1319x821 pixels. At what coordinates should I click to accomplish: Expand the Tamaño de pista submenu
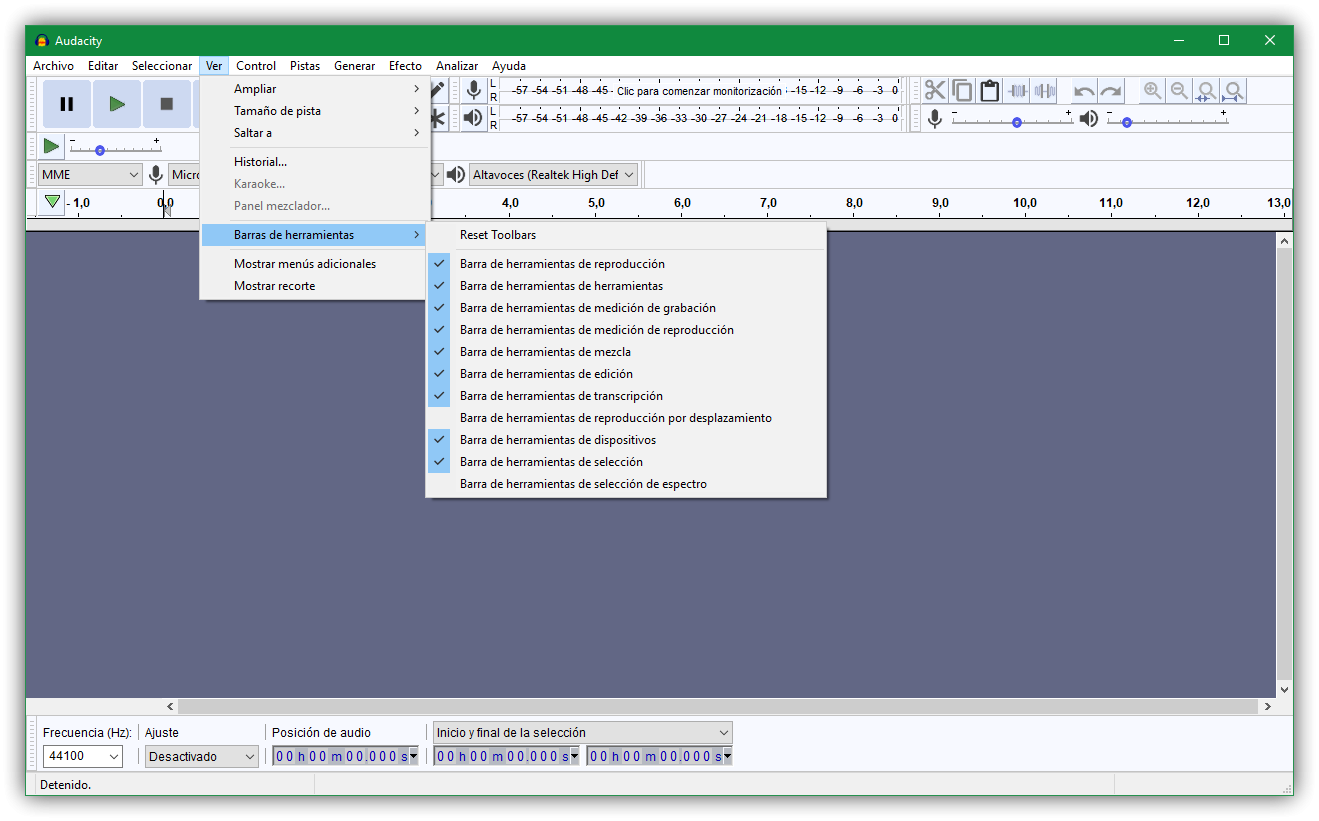pyautogui.click(x=315, y=111)
